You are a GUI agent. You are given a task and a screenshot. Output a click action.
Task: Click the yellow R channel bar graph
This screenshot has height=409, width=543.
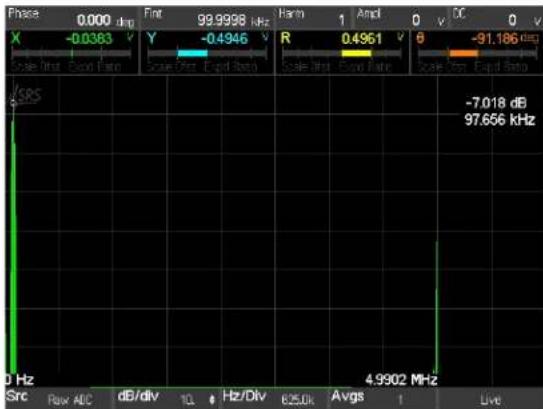[x=342, y=53]
